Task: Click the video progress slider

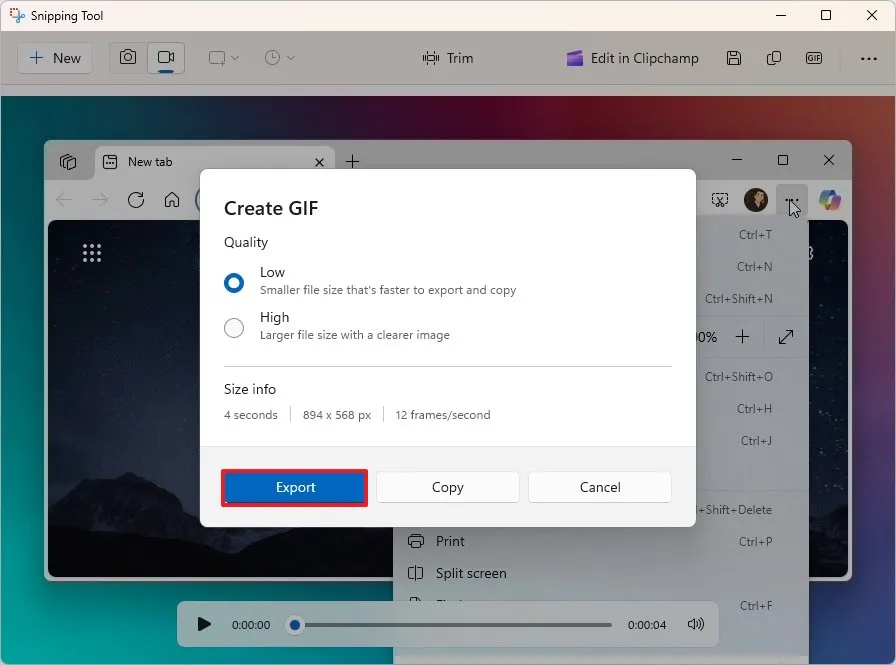Action: click(x=294, y=624)
